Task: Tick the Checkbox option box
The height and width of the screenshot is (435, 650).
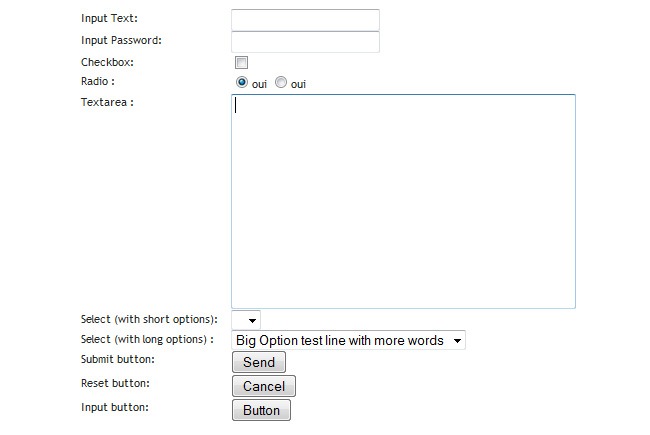Action: (x=241, y=63)
